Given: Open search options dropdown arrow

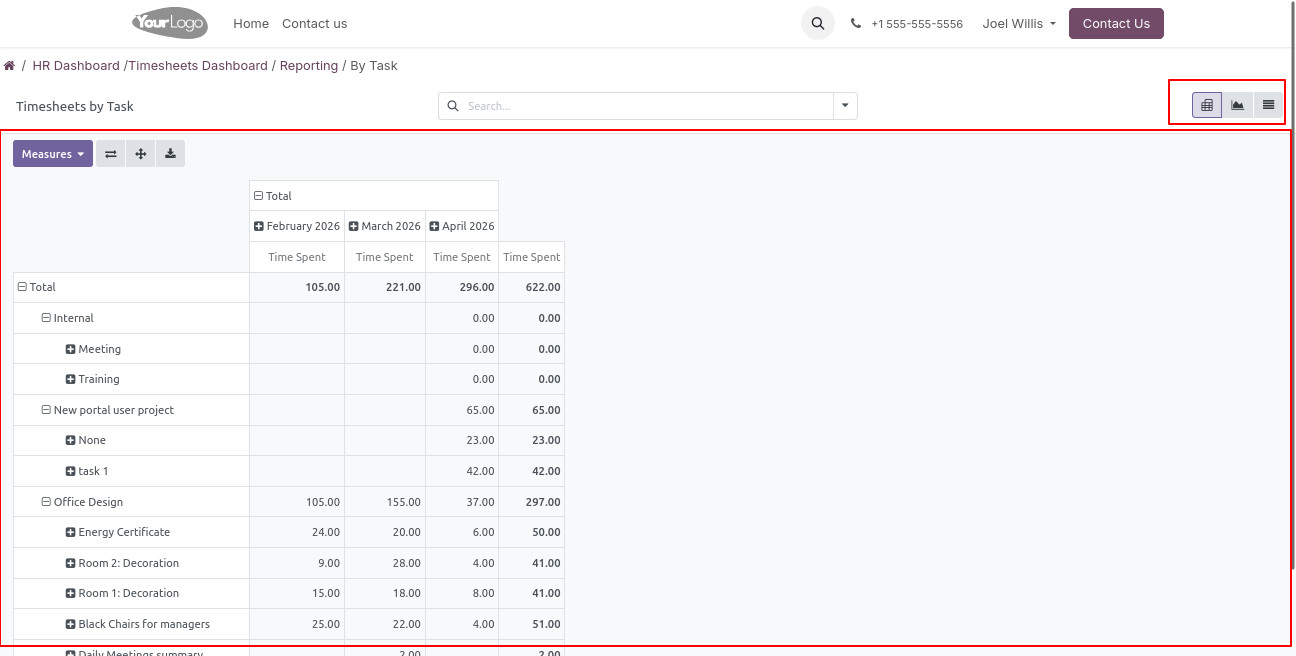Looking at the screenshot, I should click(845, 106).
